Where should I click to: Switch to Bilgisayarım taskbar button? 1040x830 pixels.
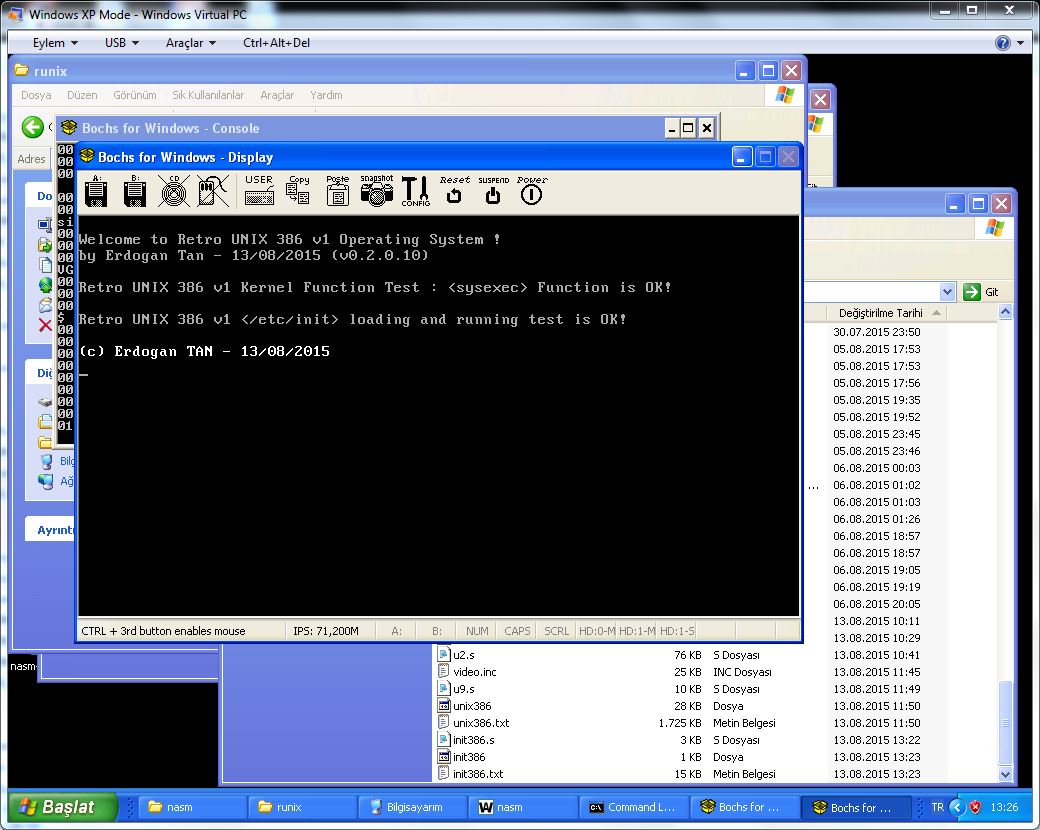coord(413,807)
